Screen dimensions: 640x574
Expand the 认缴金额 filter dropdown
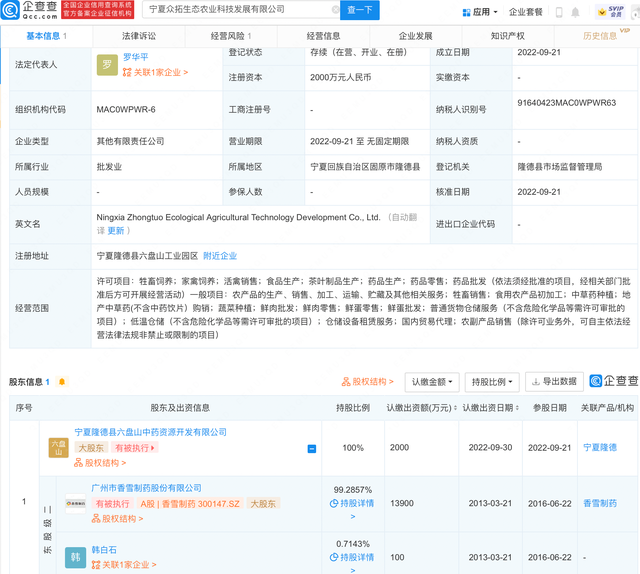pyautogui.click(x=432, y=382)
